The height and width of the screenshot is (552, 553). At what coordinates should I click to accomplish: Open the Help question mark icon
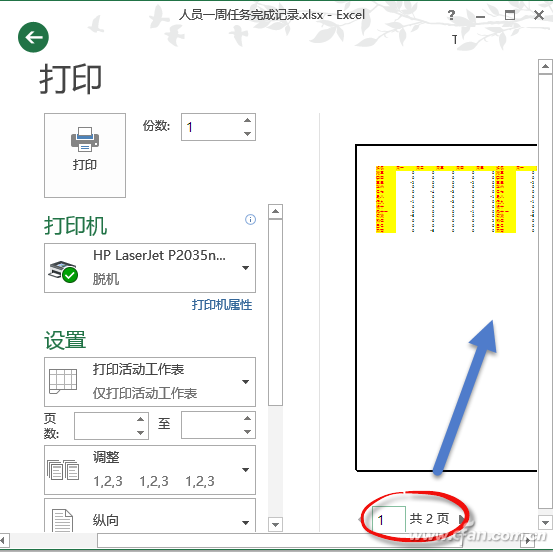pyautogui.click(x=451, y=15)
